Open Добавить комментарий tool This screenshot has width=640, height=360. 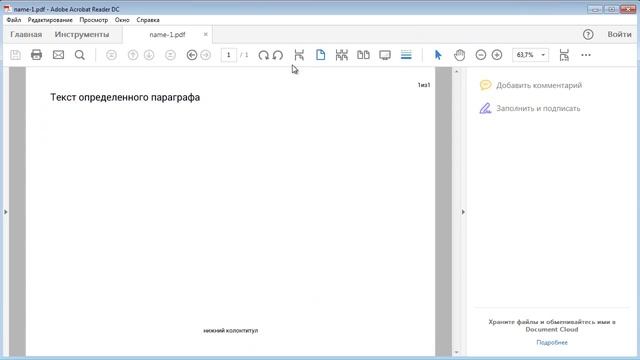[531, 85]
